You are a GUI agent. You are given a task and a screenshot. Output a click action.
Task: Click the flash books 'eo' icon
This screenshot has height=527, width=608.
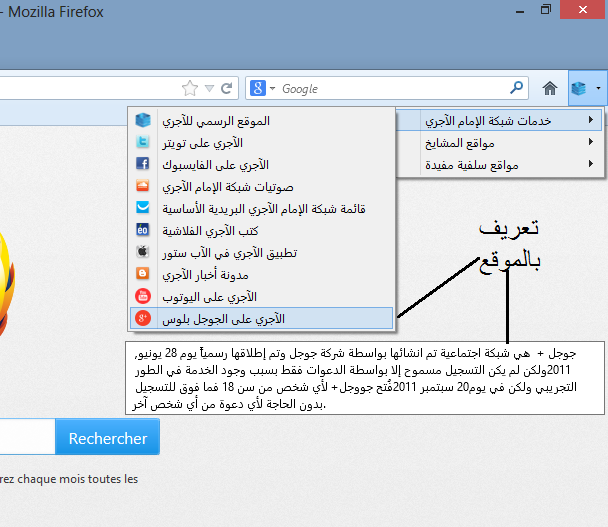click(143, 230)
